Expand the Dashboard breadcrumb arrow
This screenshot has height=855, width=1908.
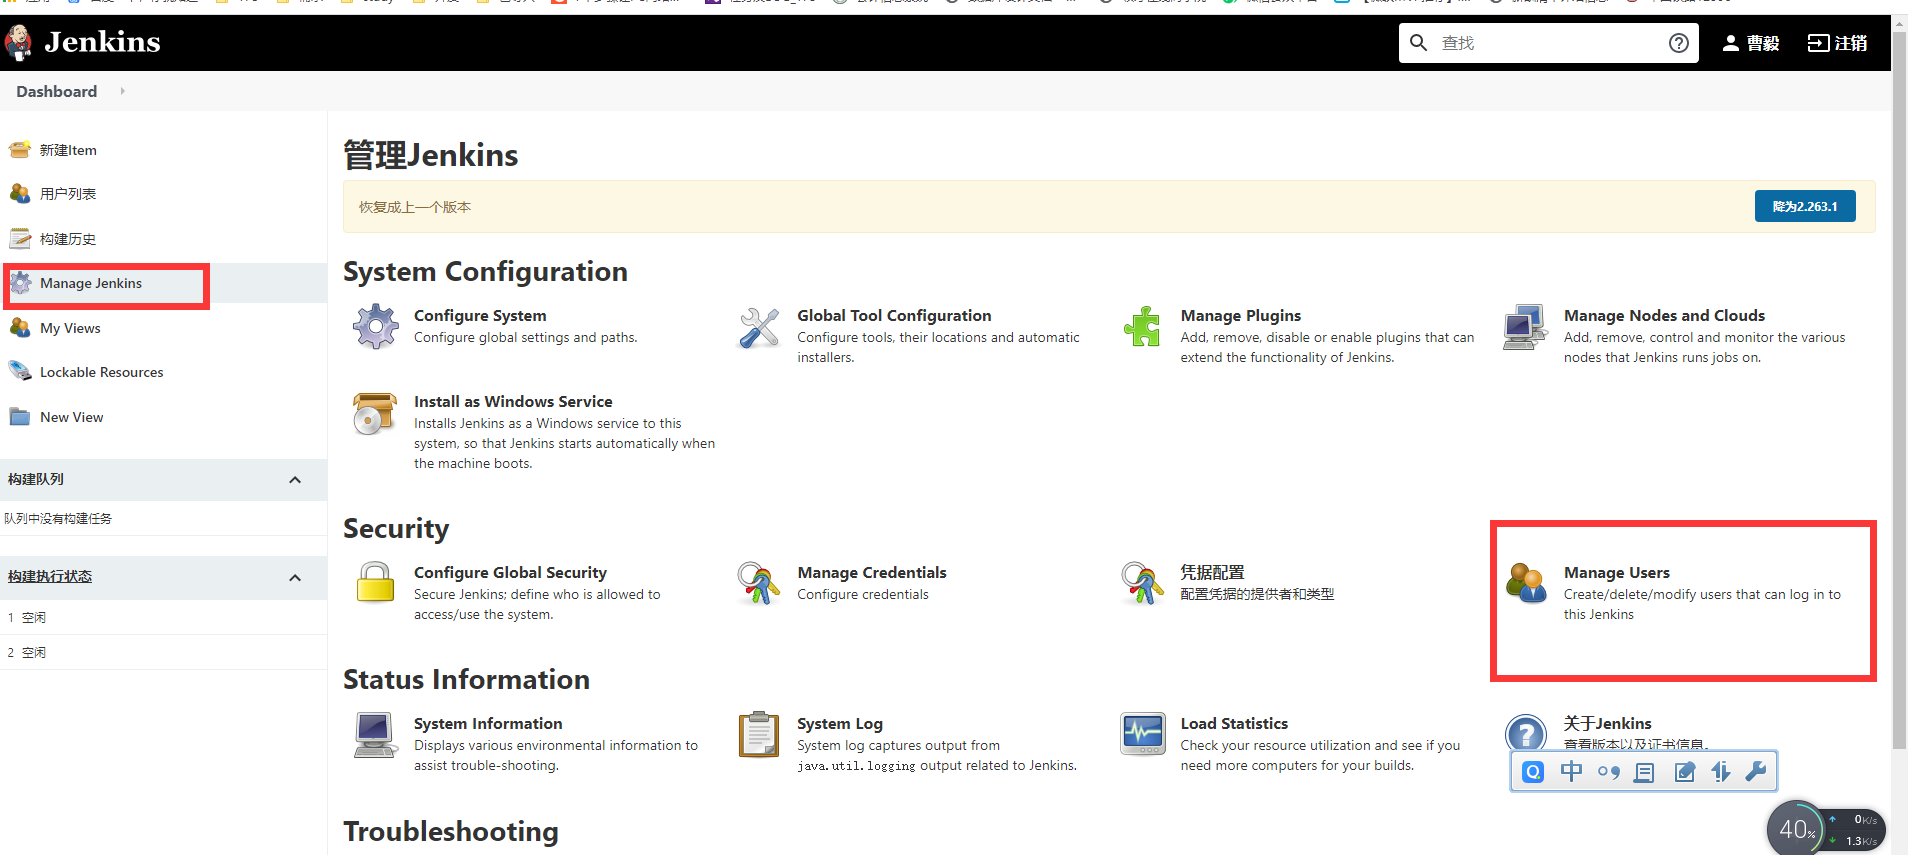[122, 91]
